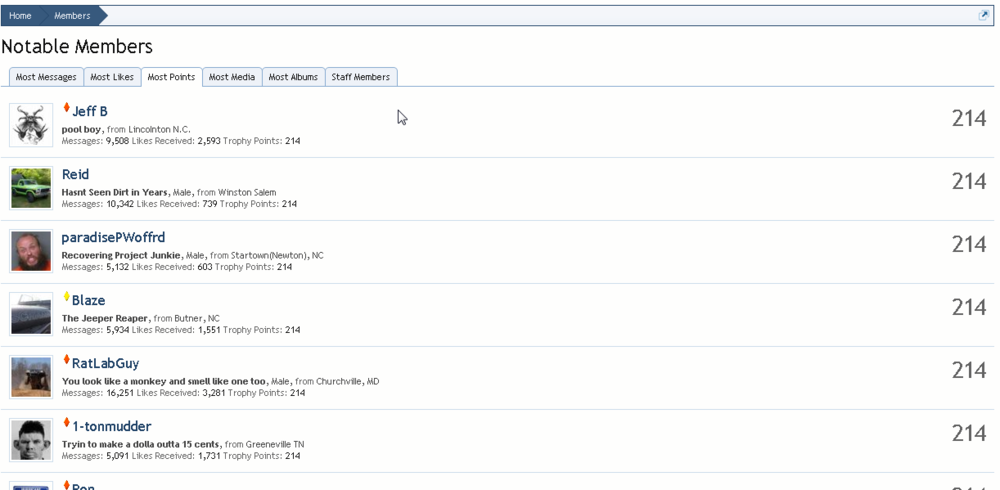Select the Most Media tab
1000x490 pixels.
pyautogui.click(x=232, y=77)
